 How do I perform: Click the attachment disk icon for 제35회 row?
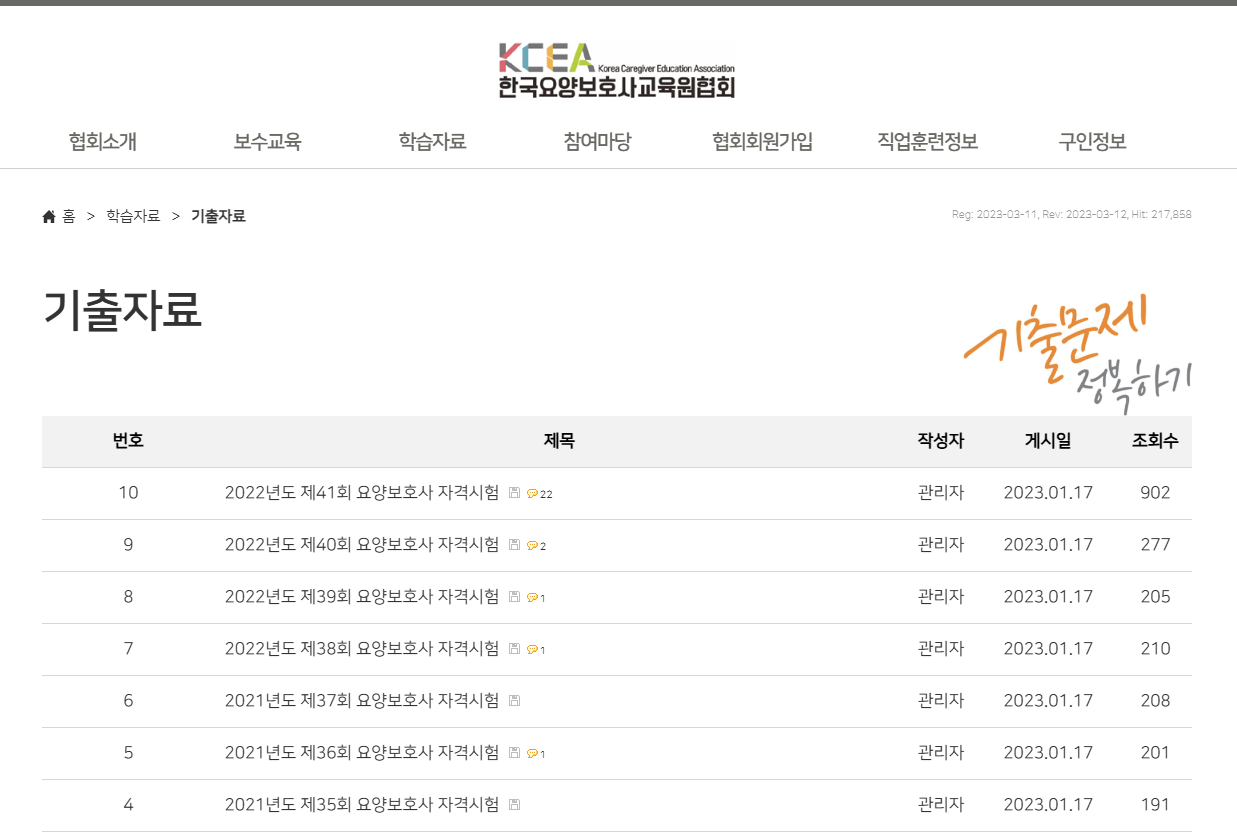(x=514, y=805)
